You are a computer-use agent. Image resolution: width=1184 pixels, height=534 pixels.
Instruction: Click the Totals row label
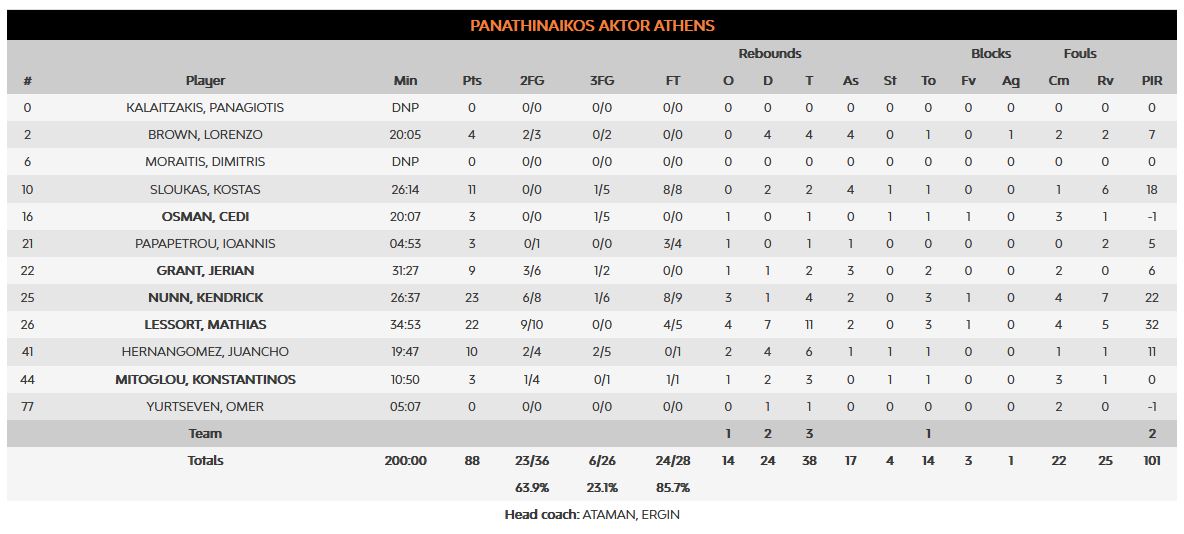coord(205,460)
